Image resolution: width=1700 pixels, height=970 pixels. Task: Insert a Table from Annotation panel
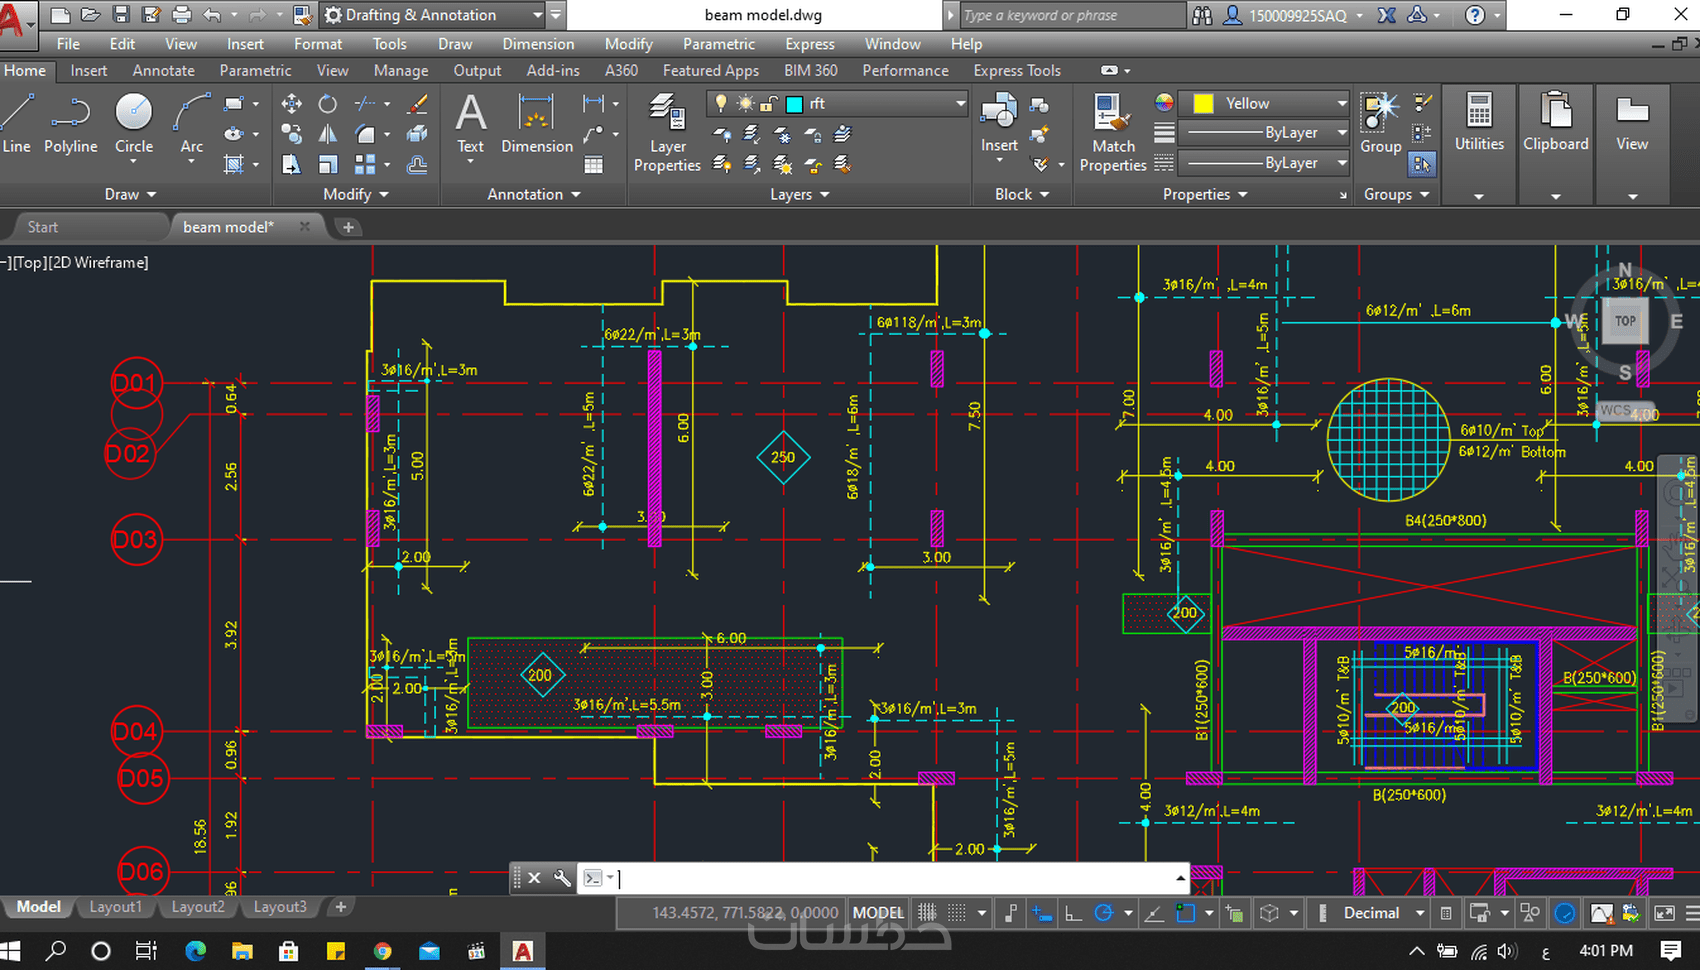(594, 165)
